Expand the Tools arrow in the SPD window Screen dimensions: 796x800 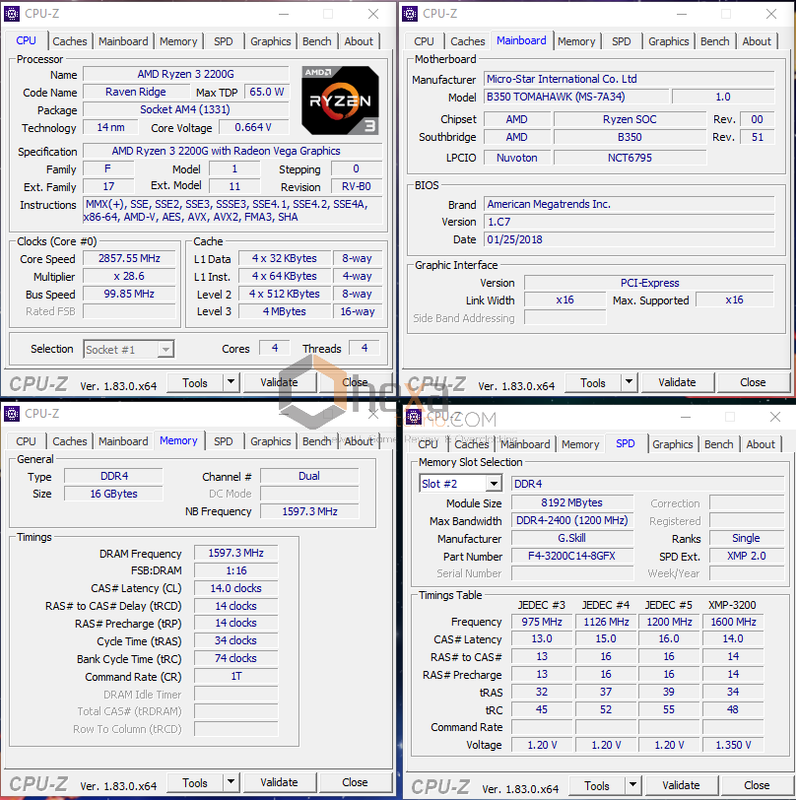point(633,785)
